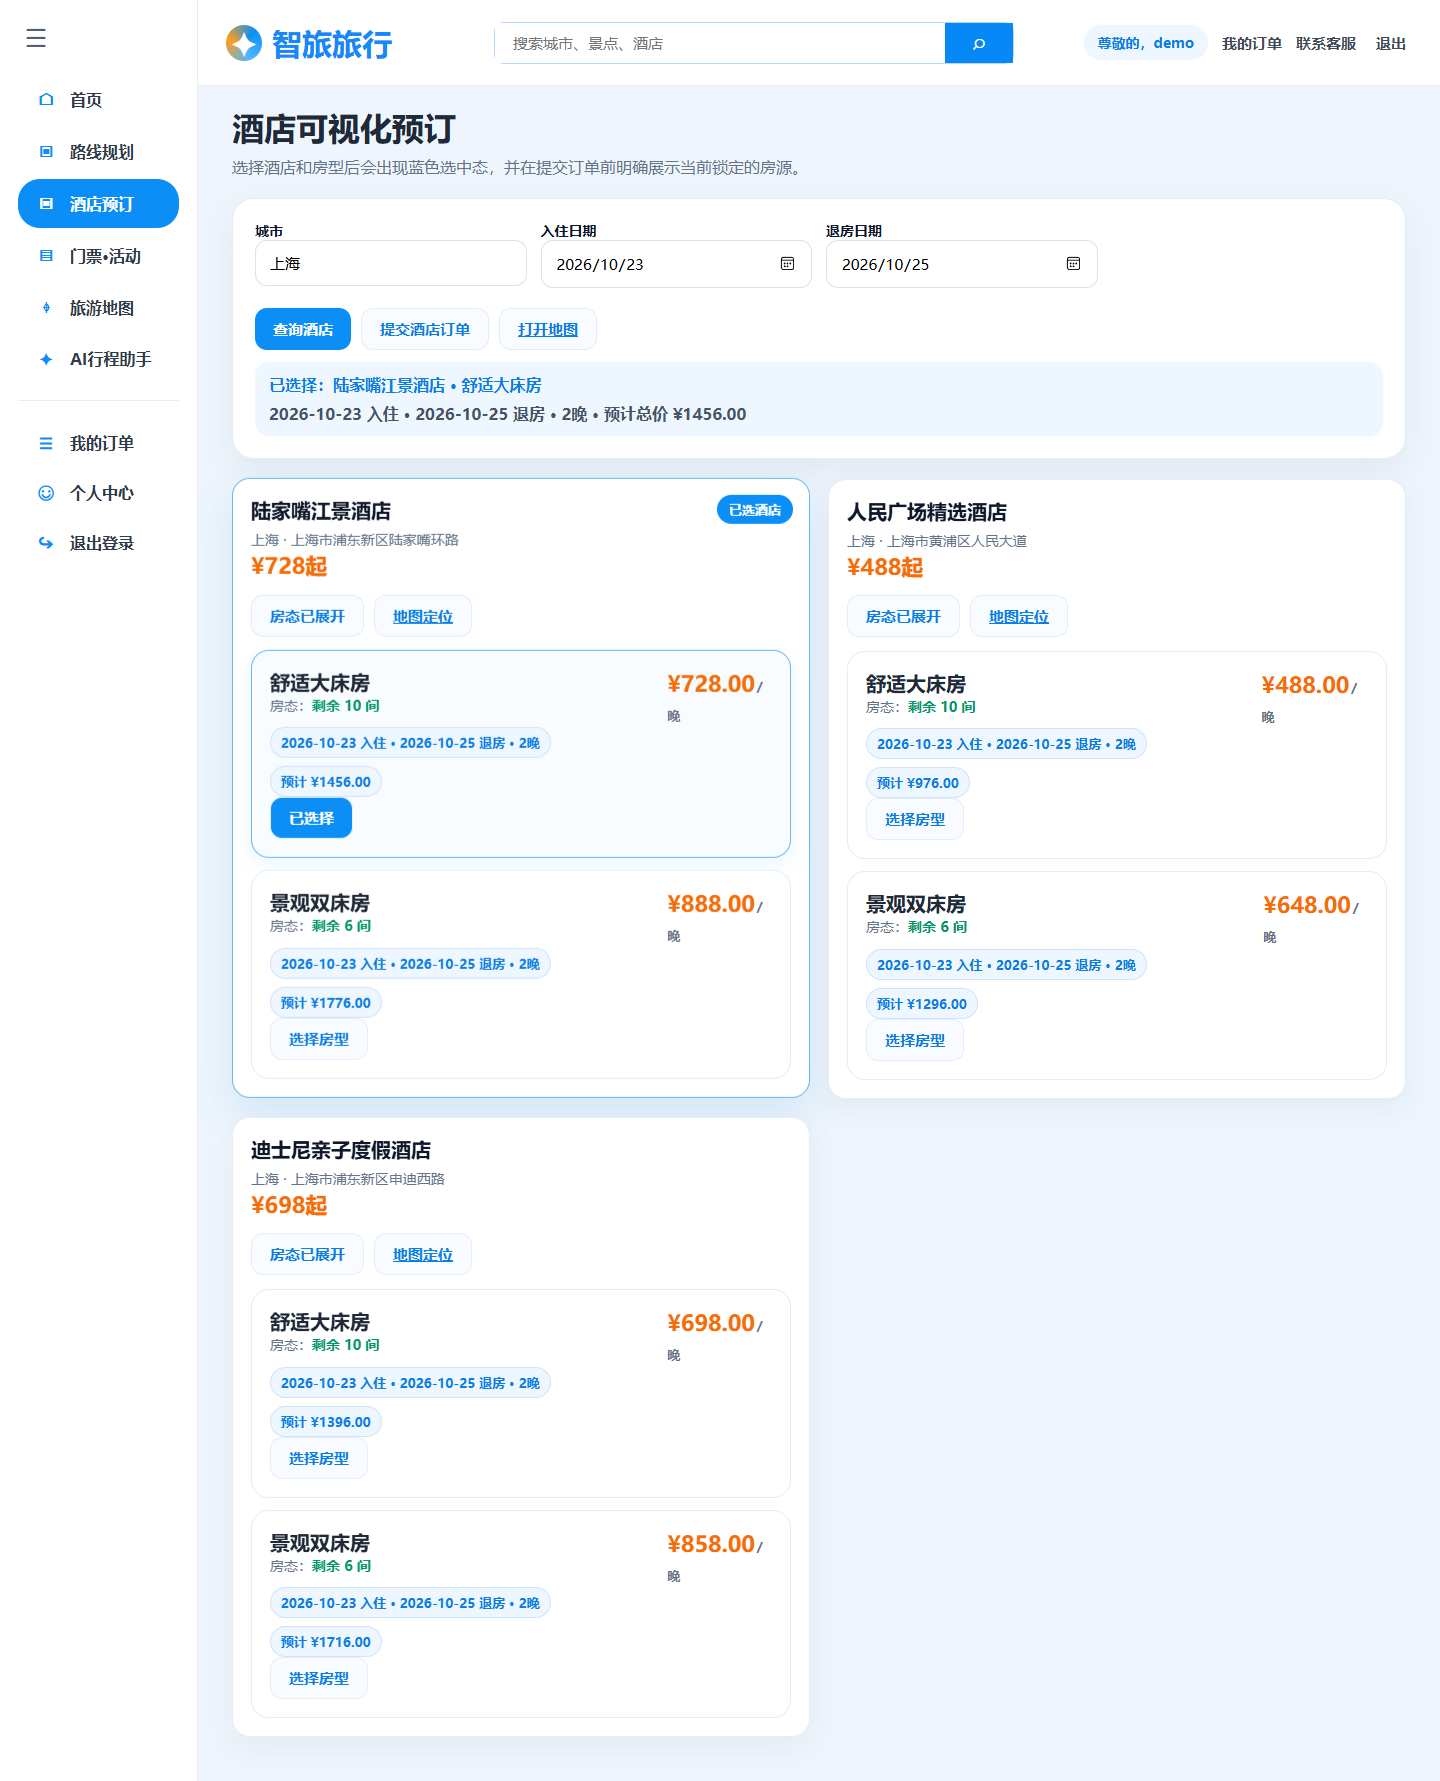Click 地图定位 for 迪士尼亲子度假酒店

coord(423,1254)
